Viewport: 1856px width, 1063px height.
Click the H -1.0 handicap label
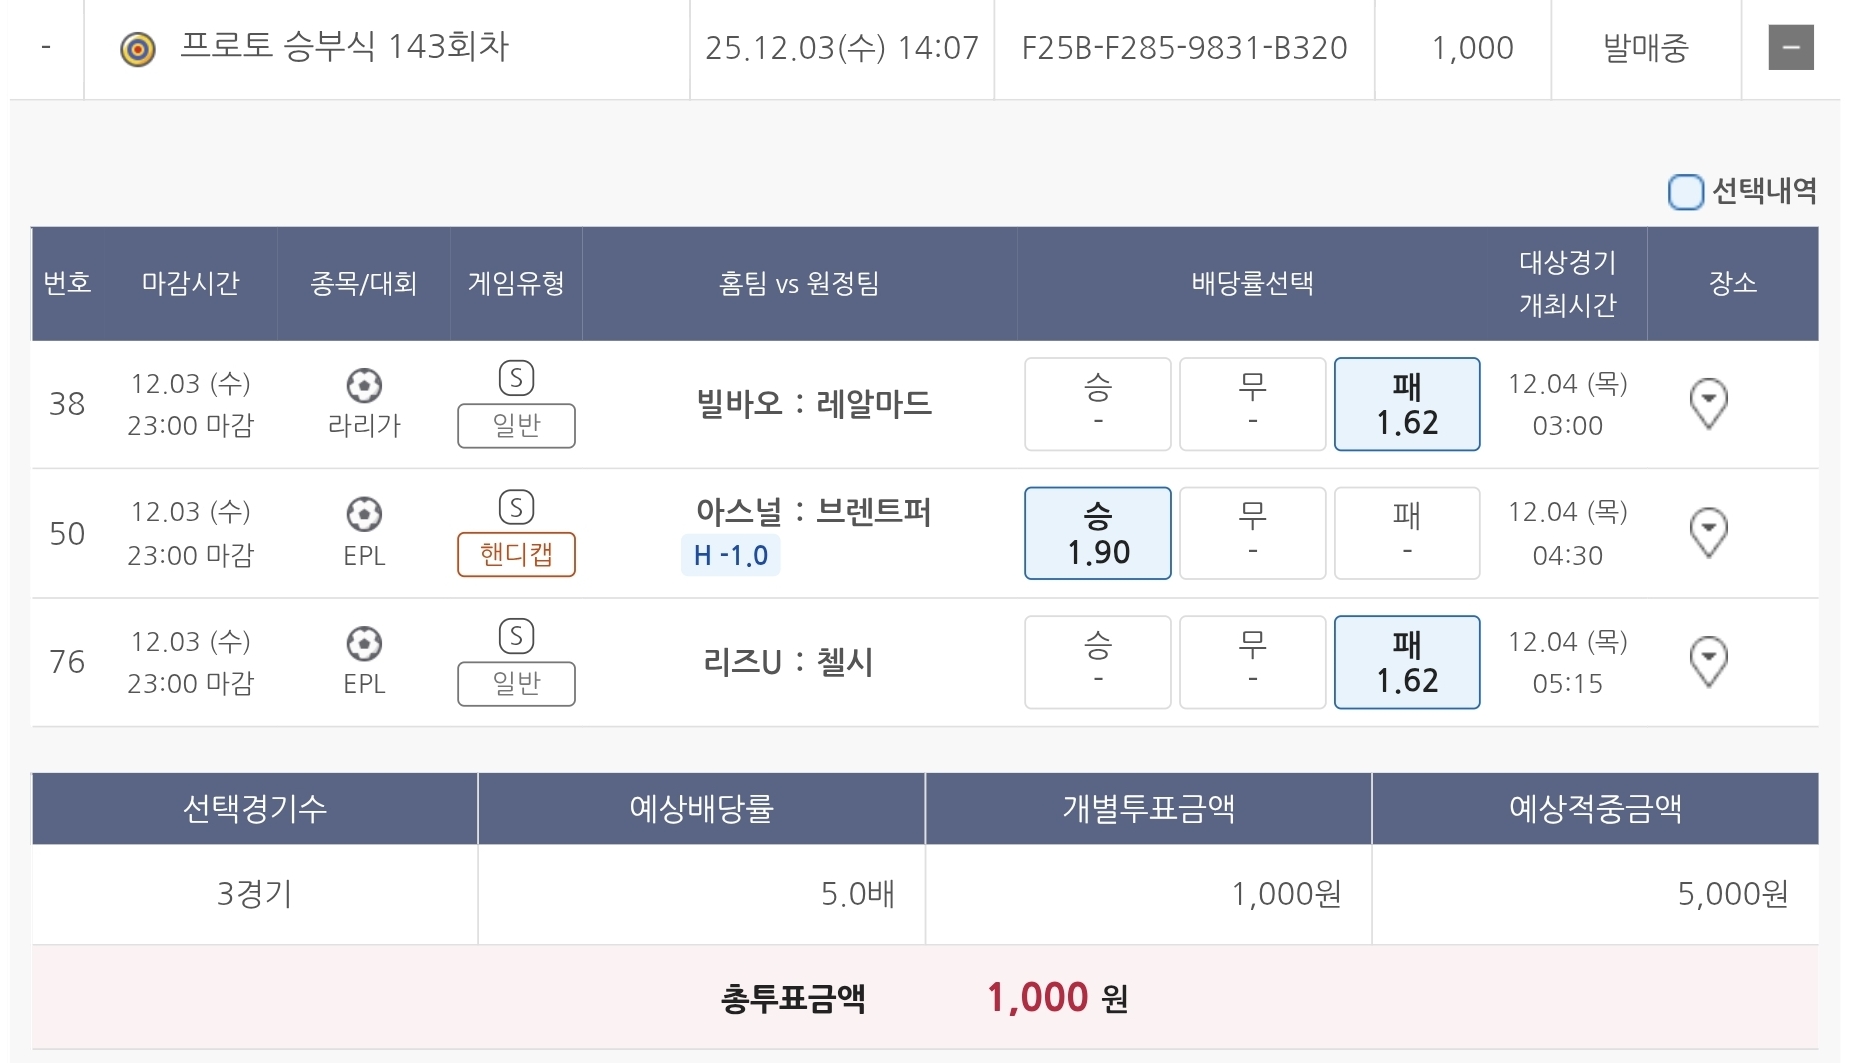[730, 556]
